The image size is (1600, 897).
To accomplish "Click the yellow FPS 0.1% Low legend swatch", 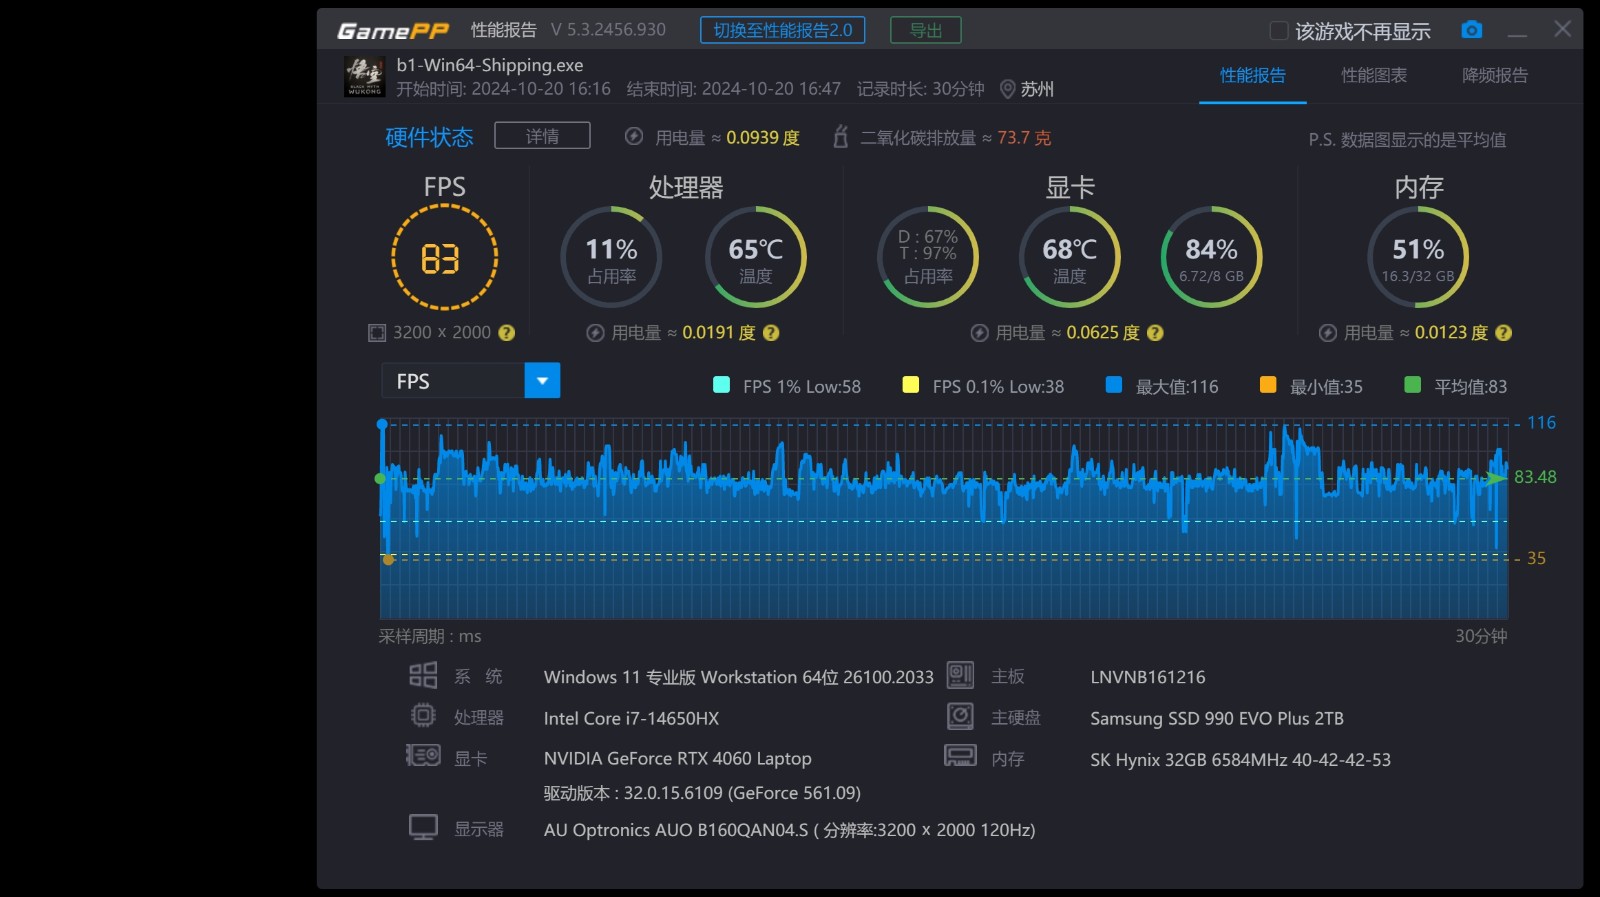I will click(911, 385).
